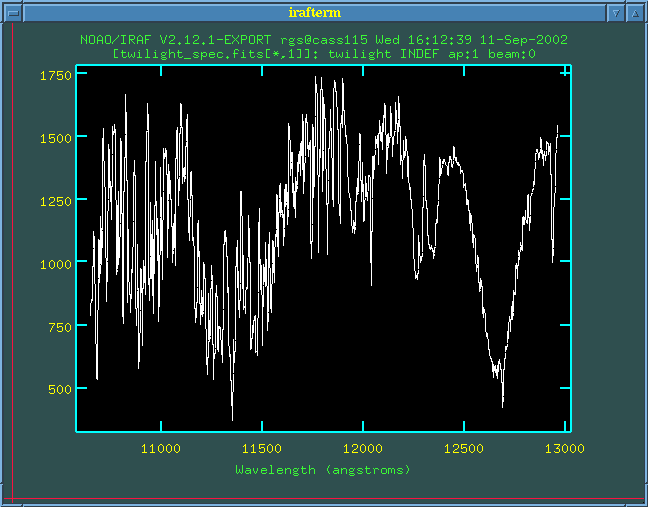
Task: Click the 11500 wavelength tick label
Action: coord(262,448)
